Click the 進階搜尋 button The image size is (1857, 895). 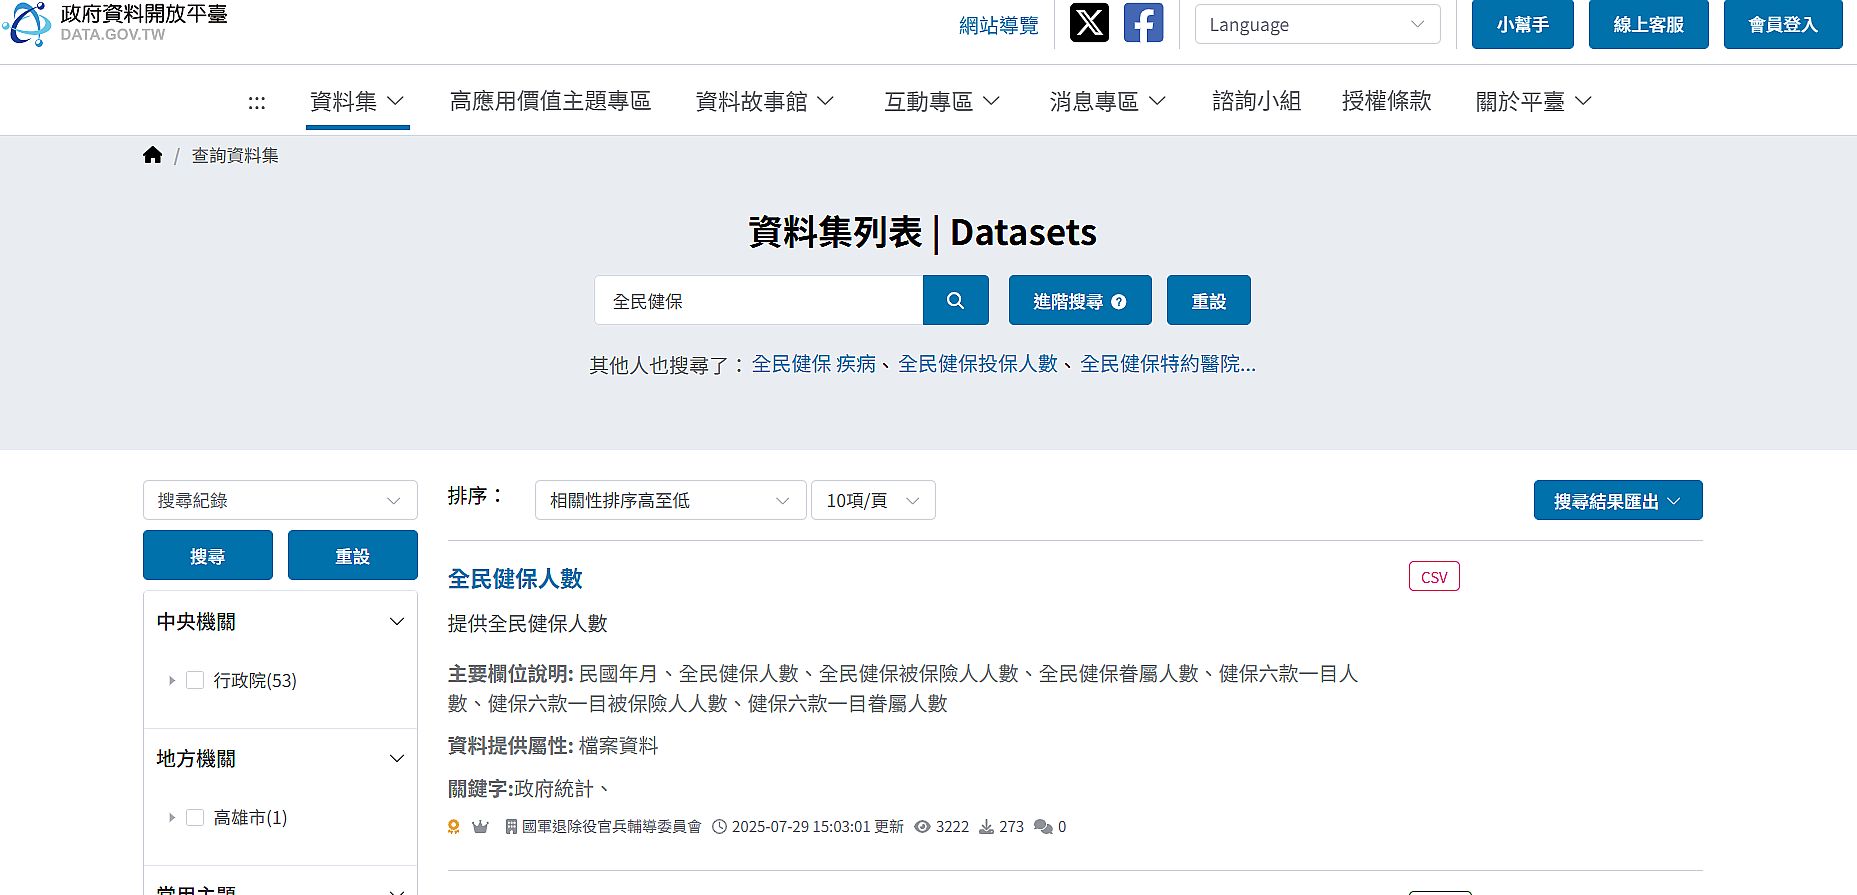(1079, 300)
